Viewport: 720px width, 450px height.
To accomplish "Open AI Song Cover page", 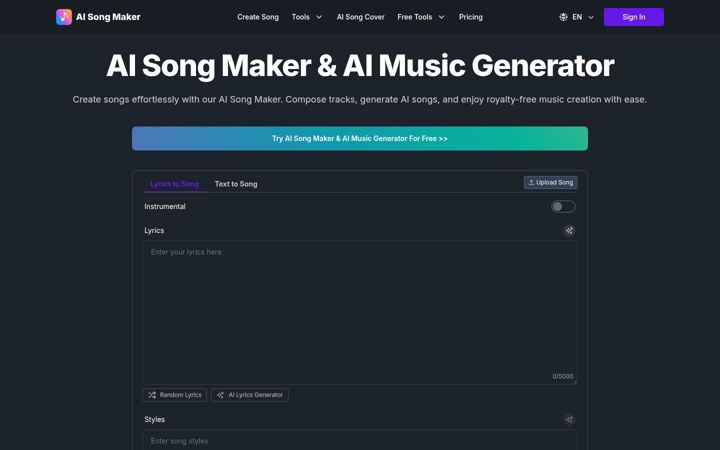I will (360, 17).
